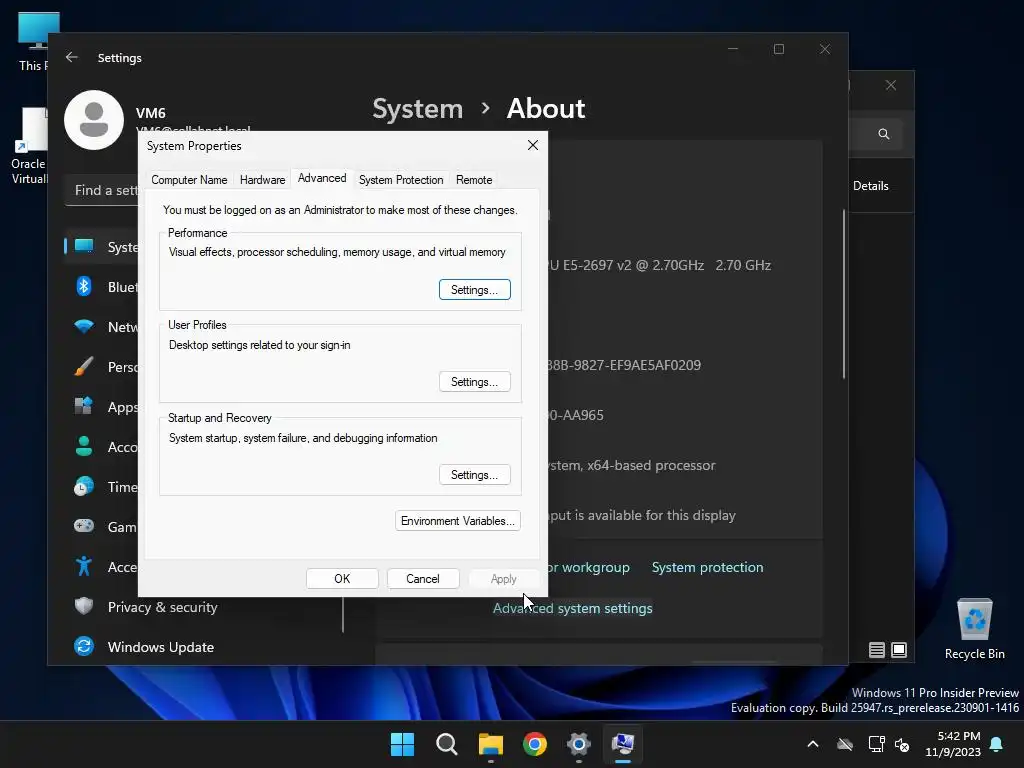The height and width of the screenshot is (768, 1024).
Task: Click the network status tray icon
Action: (876, 744)
